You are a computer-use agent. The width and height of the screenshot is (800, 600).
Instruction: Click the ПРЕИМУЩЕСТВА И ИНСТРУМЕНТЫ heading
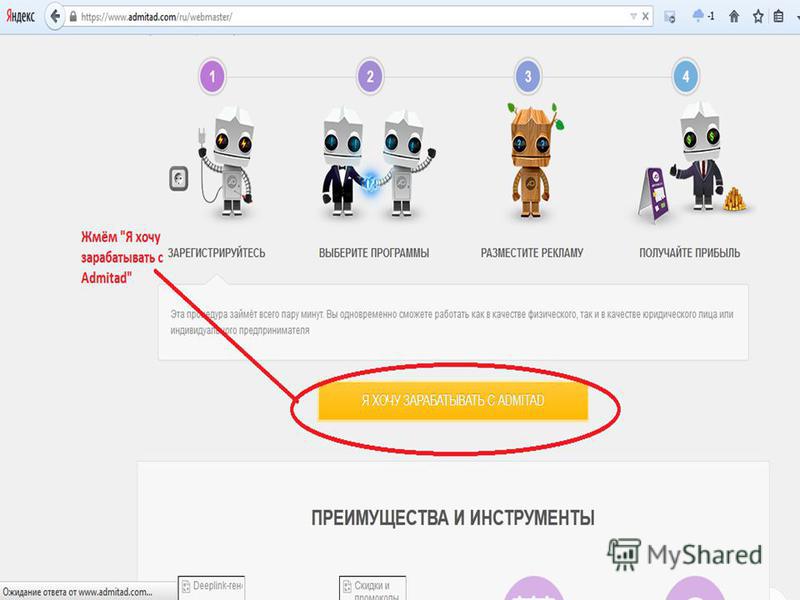[x=453, y=518]
